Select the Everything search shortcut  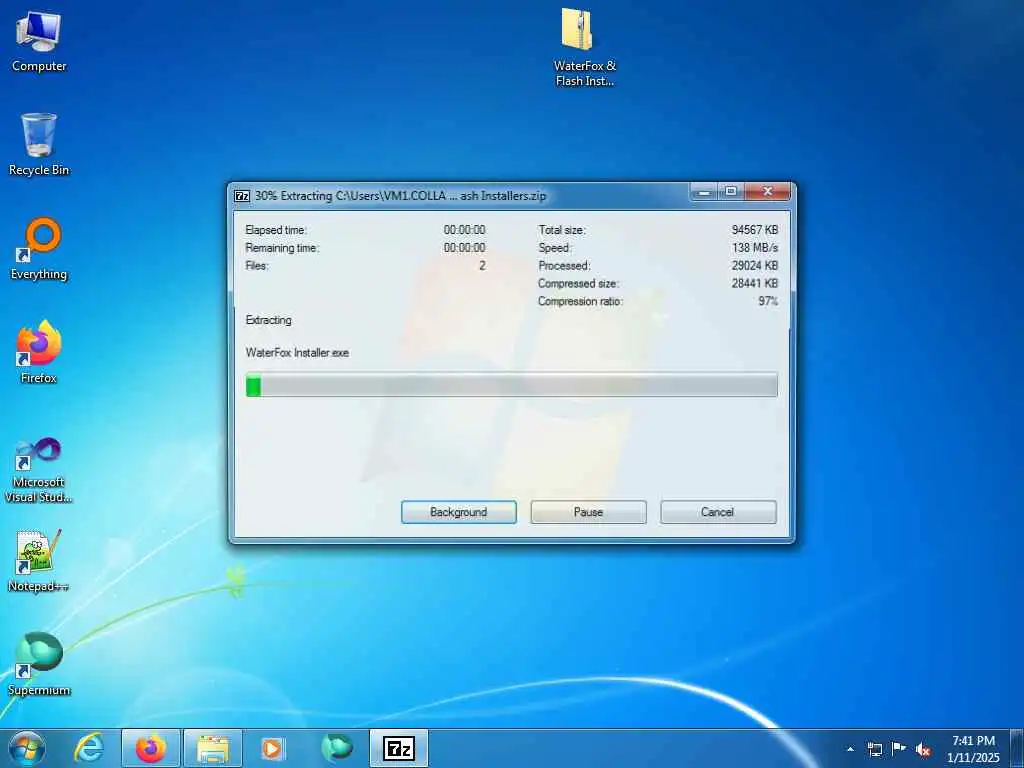point(39,249)
